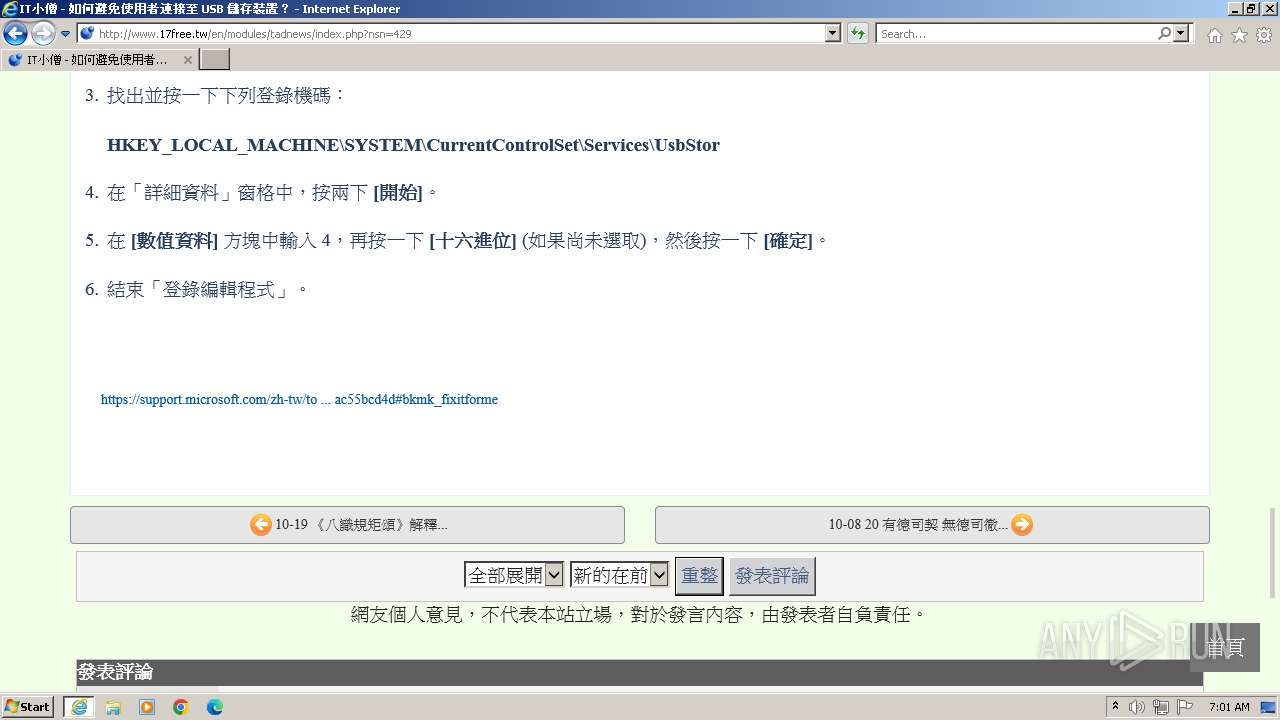Click the IE Forward navigation button

[x=43, y=34]
